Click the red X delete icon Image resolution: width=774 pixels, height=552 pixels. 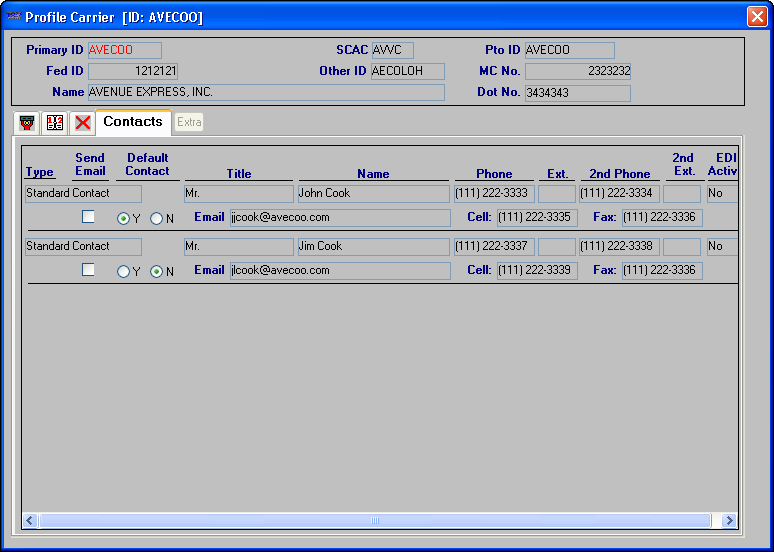[83, 122]
